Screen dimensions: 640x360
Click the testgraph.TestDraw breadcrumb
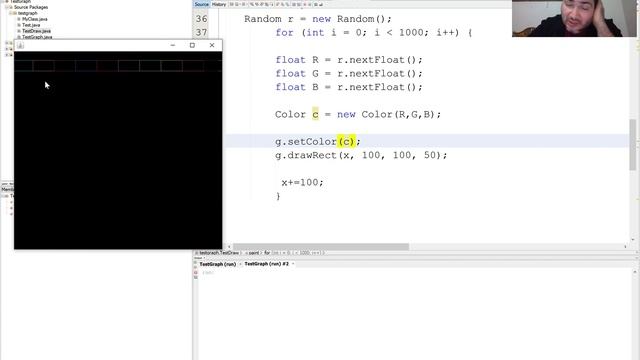click(219, 253)
